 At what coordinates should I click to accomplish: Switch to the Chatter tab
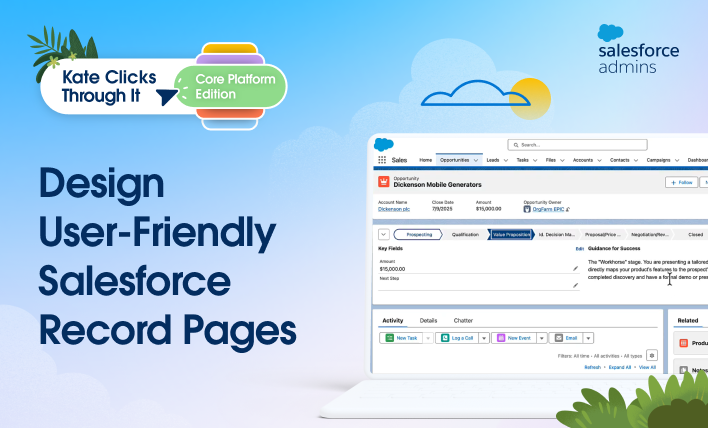(463, 321)
